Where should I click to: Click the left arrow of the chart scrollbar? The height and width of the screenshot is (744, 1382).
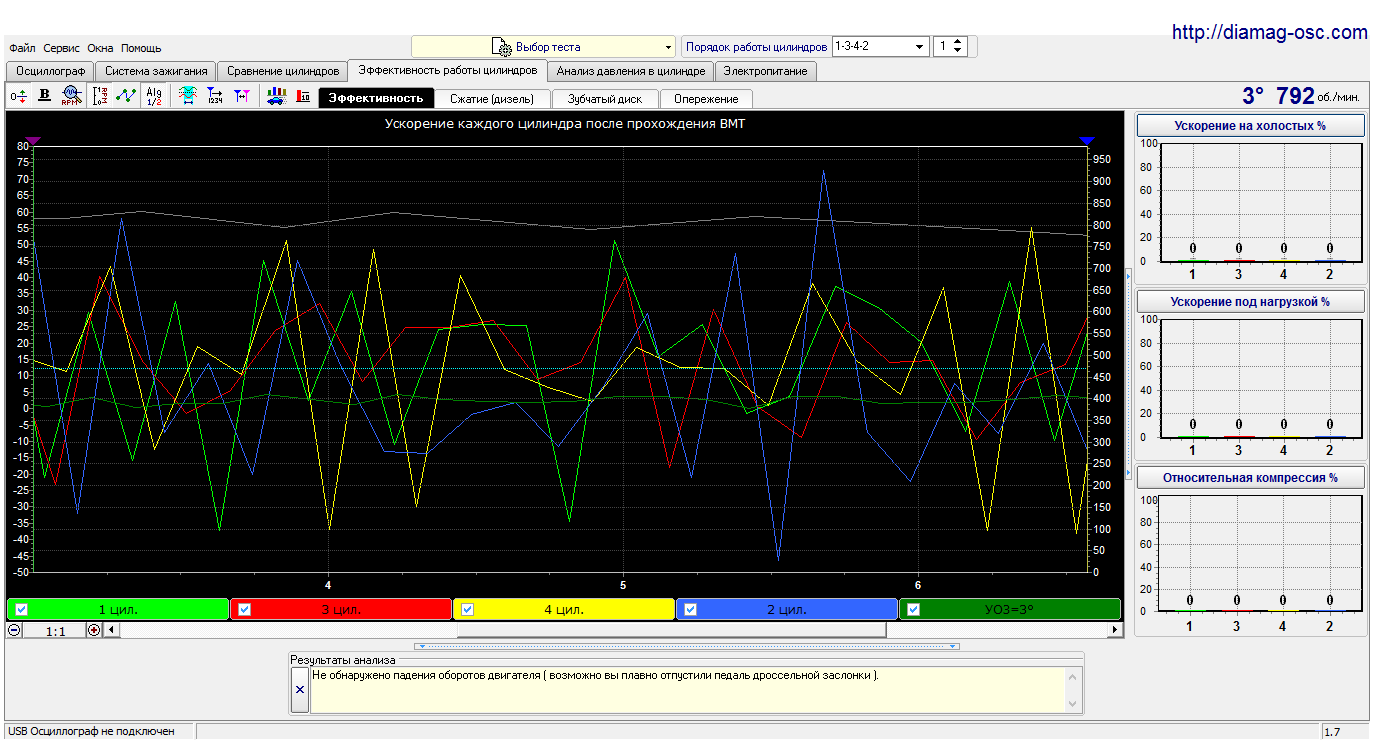111,630
